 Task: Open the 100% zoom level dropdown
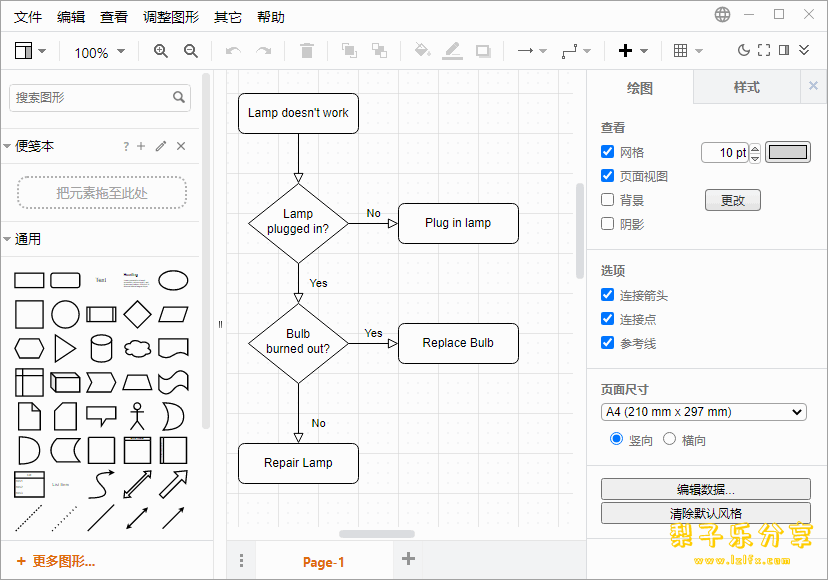99,52
